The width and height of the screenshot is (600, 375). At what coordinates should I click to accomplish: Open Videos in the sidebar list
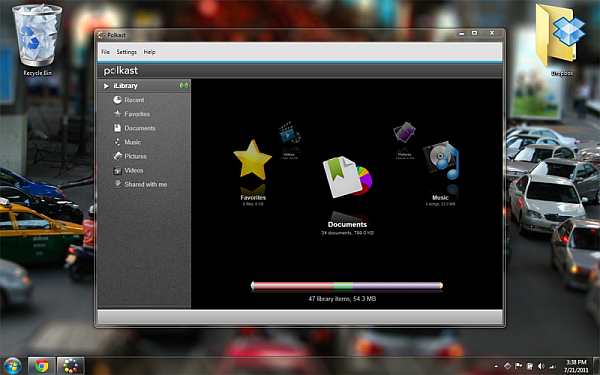pos(134,170)
